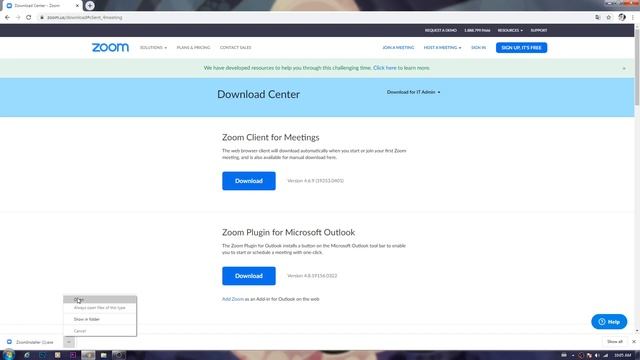Image resolution: width=640 pixels, height=360 pixels.
Task: Close the Download Center tab
Action: coord(77,6)
